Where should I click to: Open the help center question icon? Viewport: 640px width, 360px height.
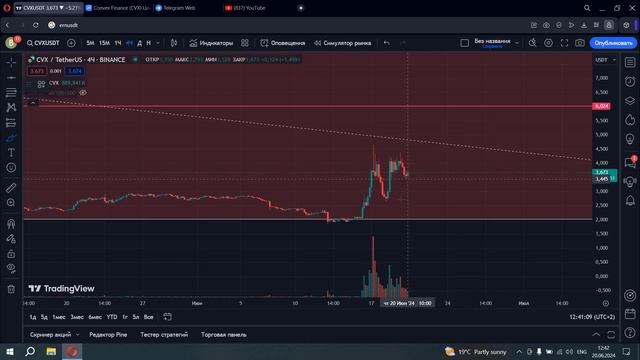click(630, 333)
